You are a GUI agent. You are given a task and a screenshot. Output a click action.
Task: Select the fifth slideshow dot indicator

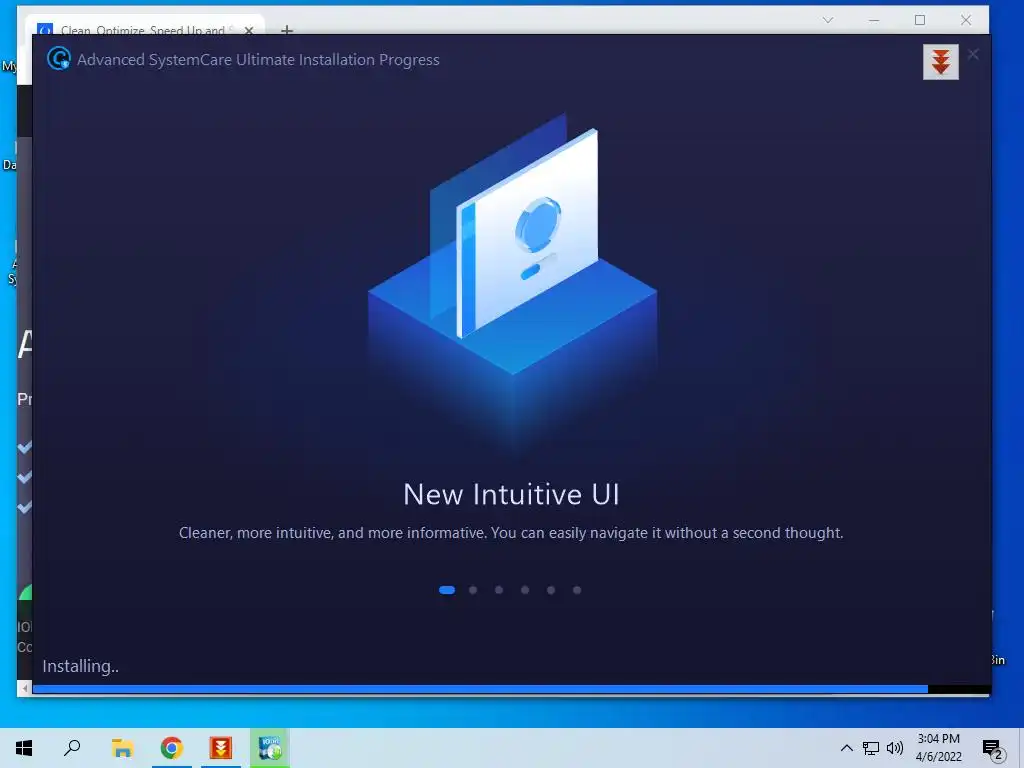(x=551, y=590)
